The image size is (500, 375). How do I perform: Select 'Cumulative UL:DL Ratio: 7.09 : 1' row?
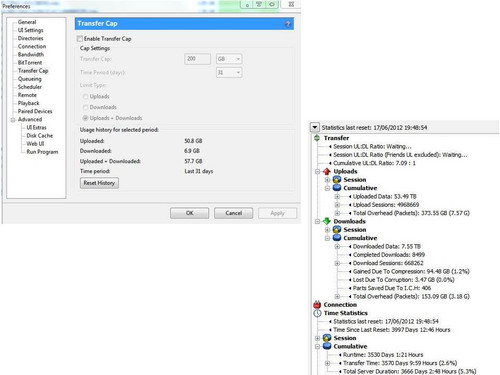point(374,163)
